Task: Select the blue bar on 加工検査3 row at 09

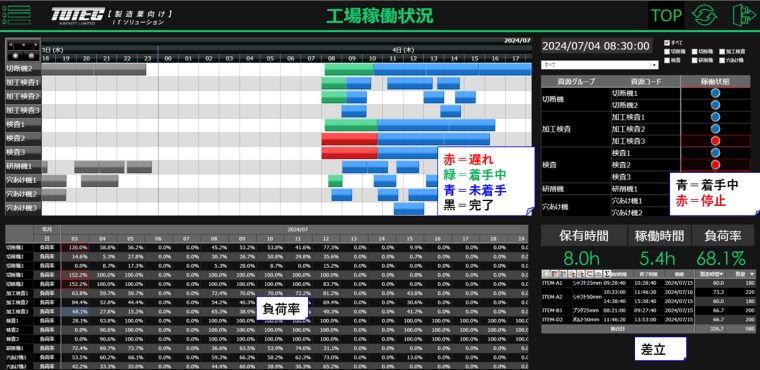Action: 354,111
